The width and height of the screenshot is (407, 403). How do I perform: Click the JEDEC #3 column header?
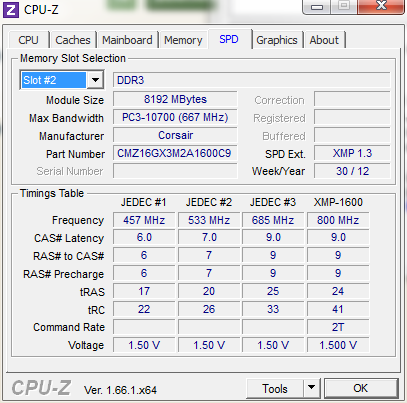[x=273, y=202]
